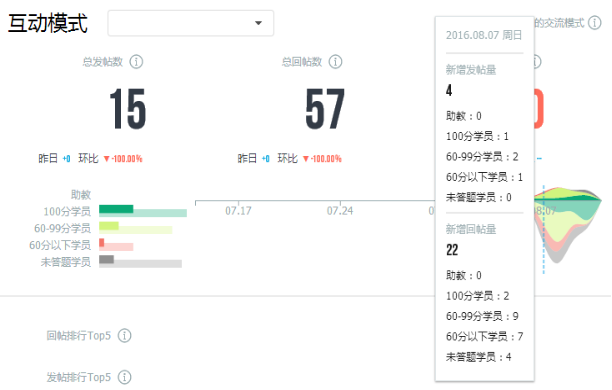The width and height of the screenshot is (612, 390).
Task: Click the empty 互动模式 combo box field
Action: click(190, 23)
